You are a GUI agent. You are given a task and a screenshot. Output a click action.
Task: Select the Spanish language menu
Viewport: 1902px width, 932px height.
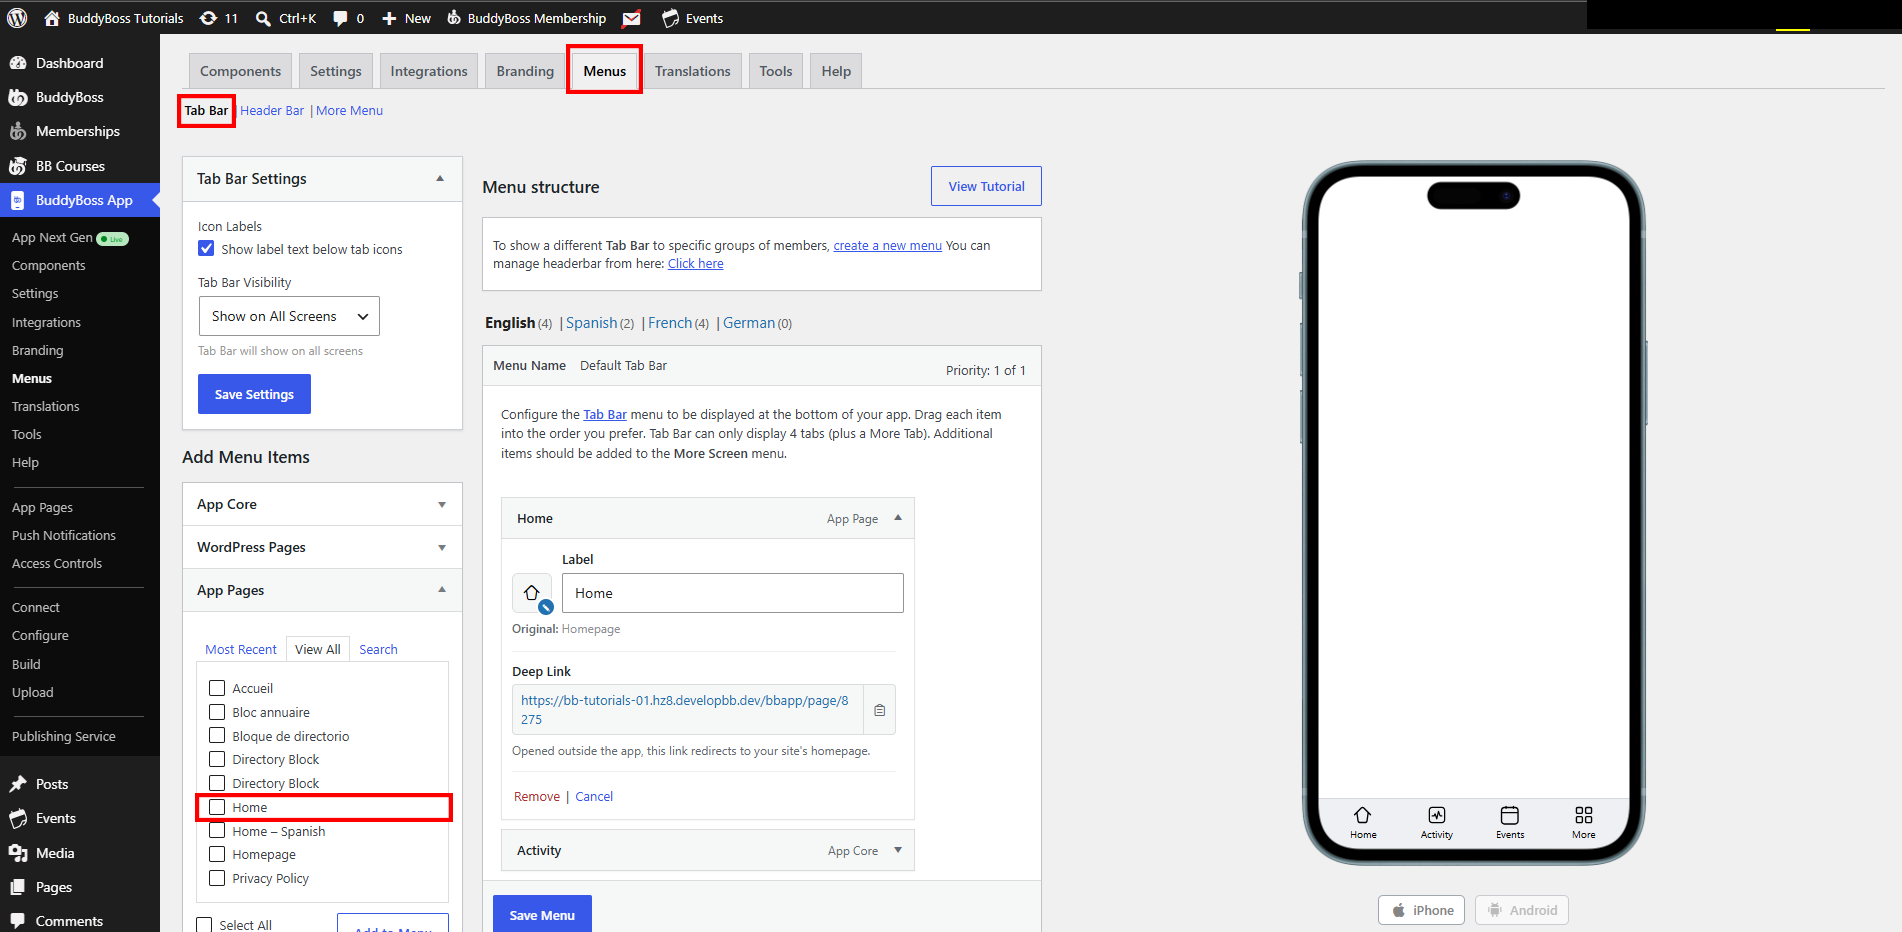[x=591, y=323]
